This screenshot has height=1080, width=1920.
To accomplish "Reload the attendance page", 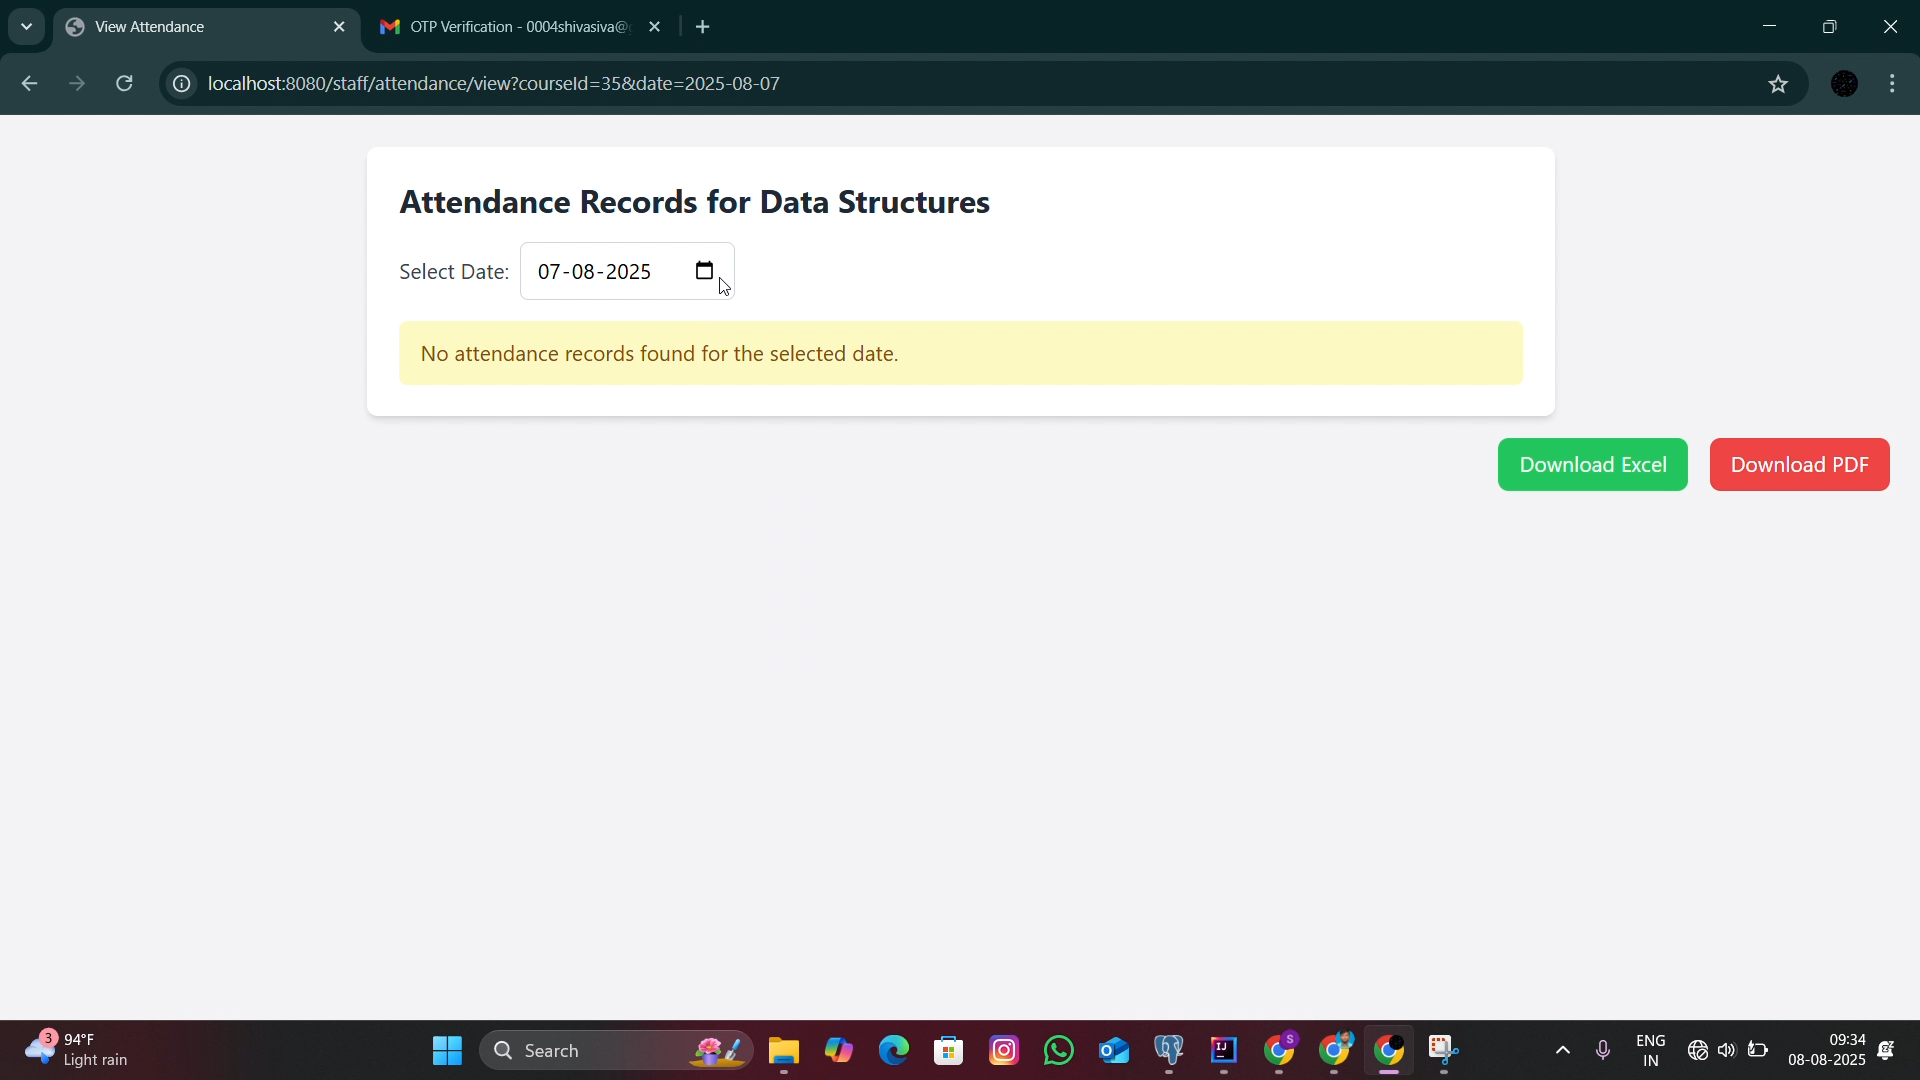I will coord(125,84).
